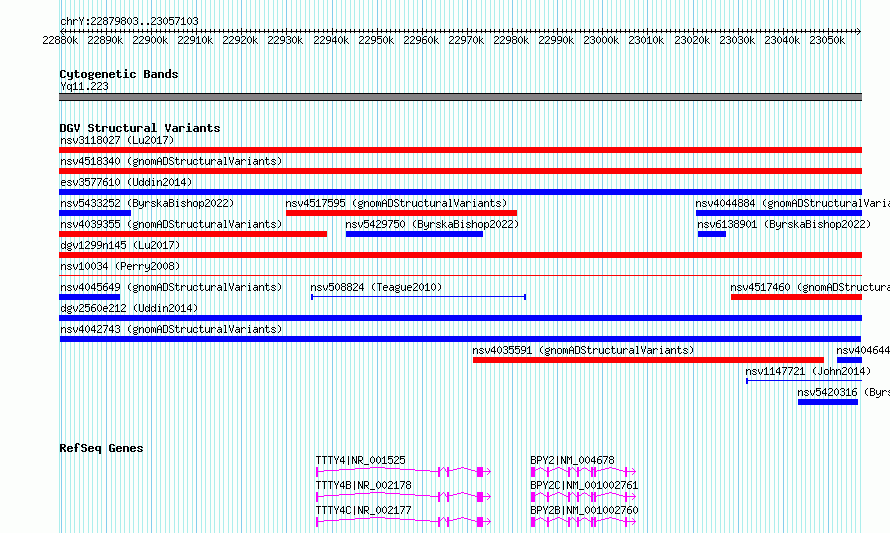Click the nsv3118027 (Lu2017) red variant bar
The image size is (890, 533).
(460, 150)
